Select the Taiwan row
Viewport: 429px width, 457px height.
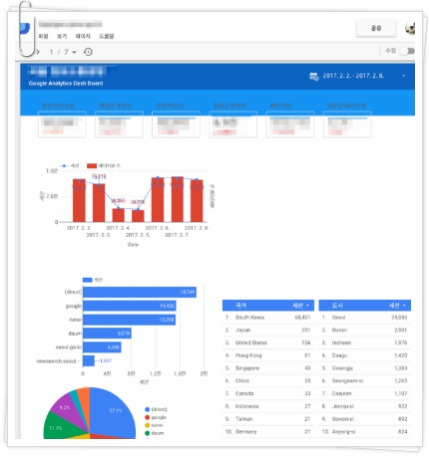(x=268, y=419)
